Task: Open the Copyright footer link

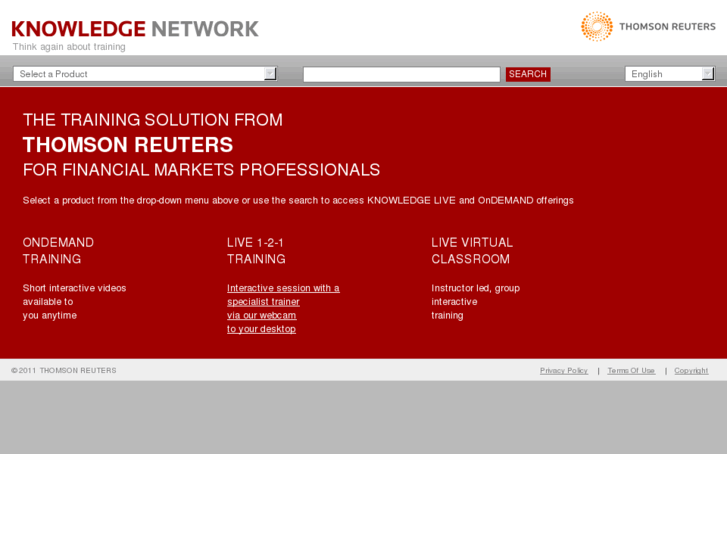Action: pos(691,371)
